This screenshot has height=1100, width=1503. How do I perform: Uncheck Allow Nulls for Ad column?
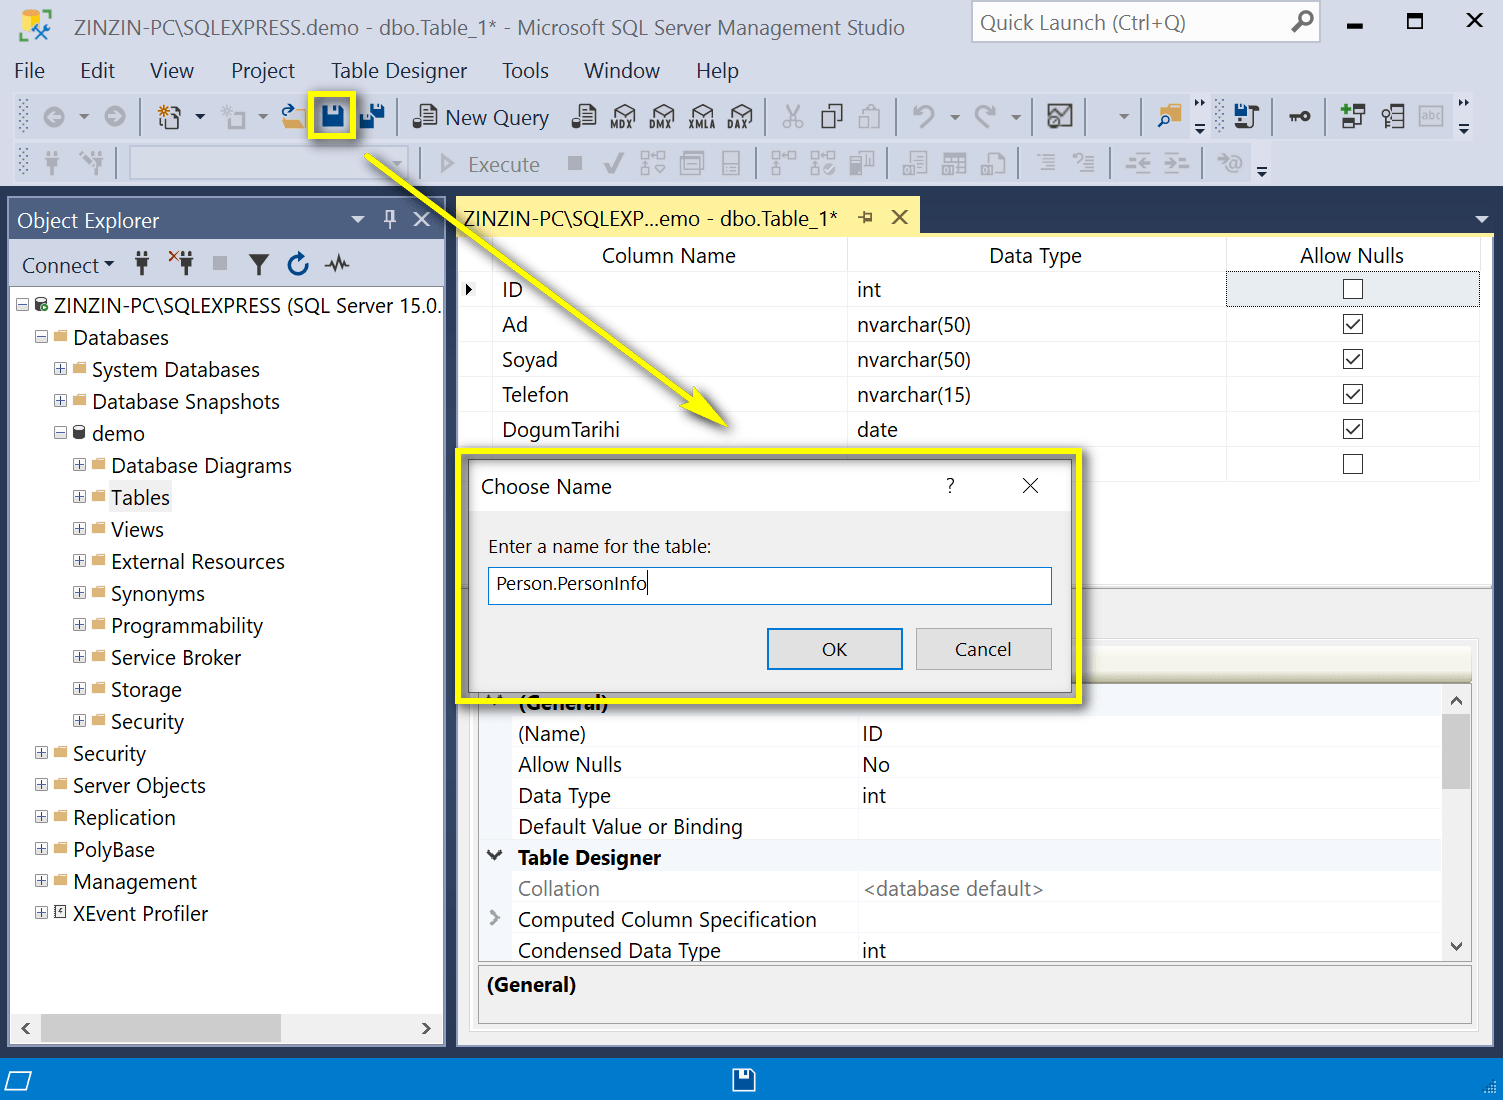tap(1353, 324)
